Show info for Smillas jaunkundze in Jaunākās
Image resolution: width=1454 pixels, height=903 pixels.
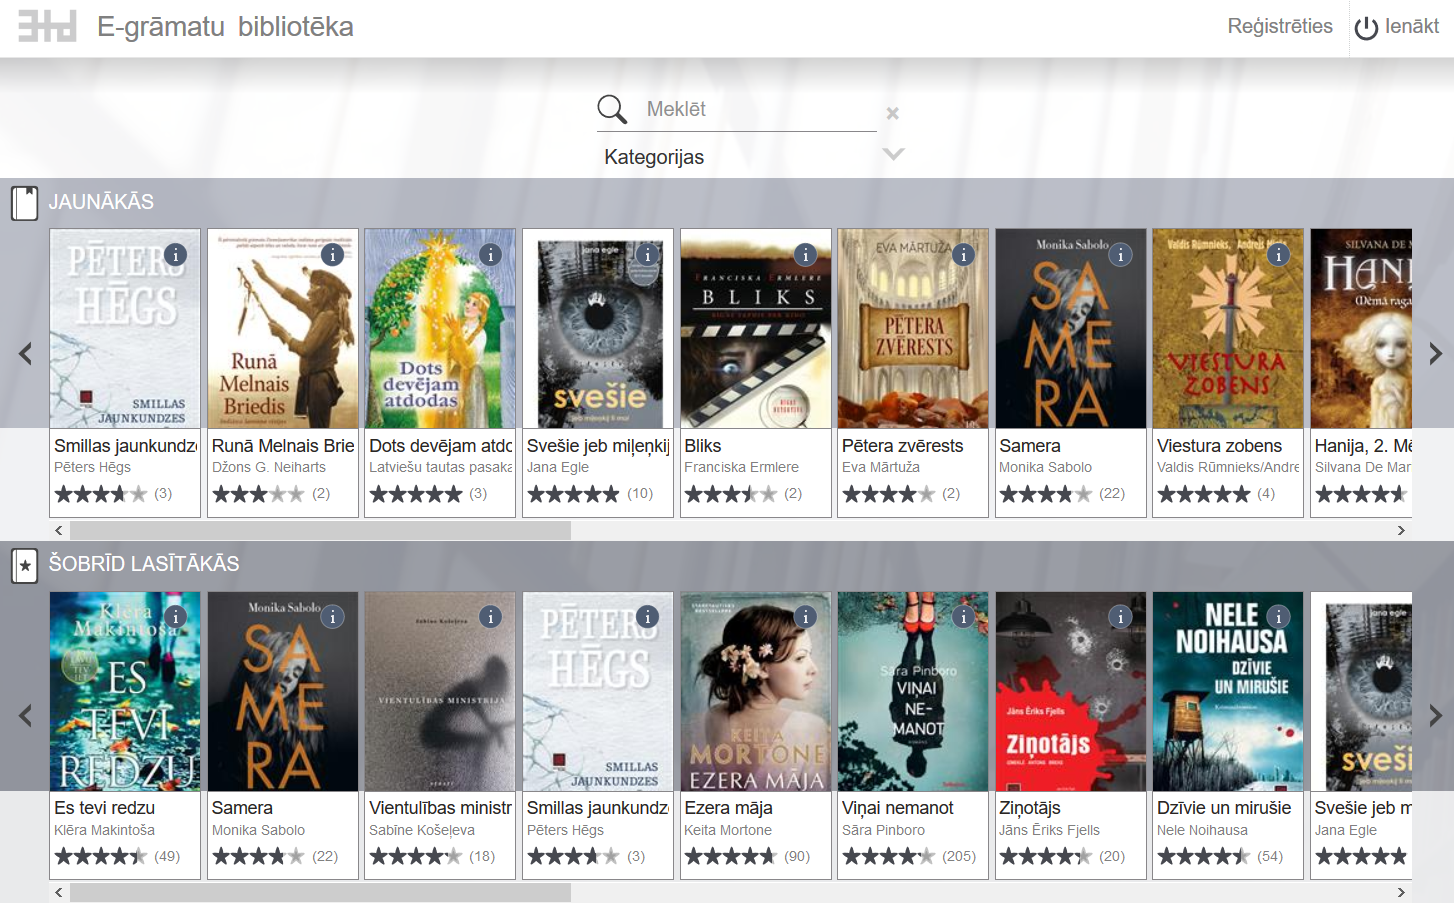(175, 255)
